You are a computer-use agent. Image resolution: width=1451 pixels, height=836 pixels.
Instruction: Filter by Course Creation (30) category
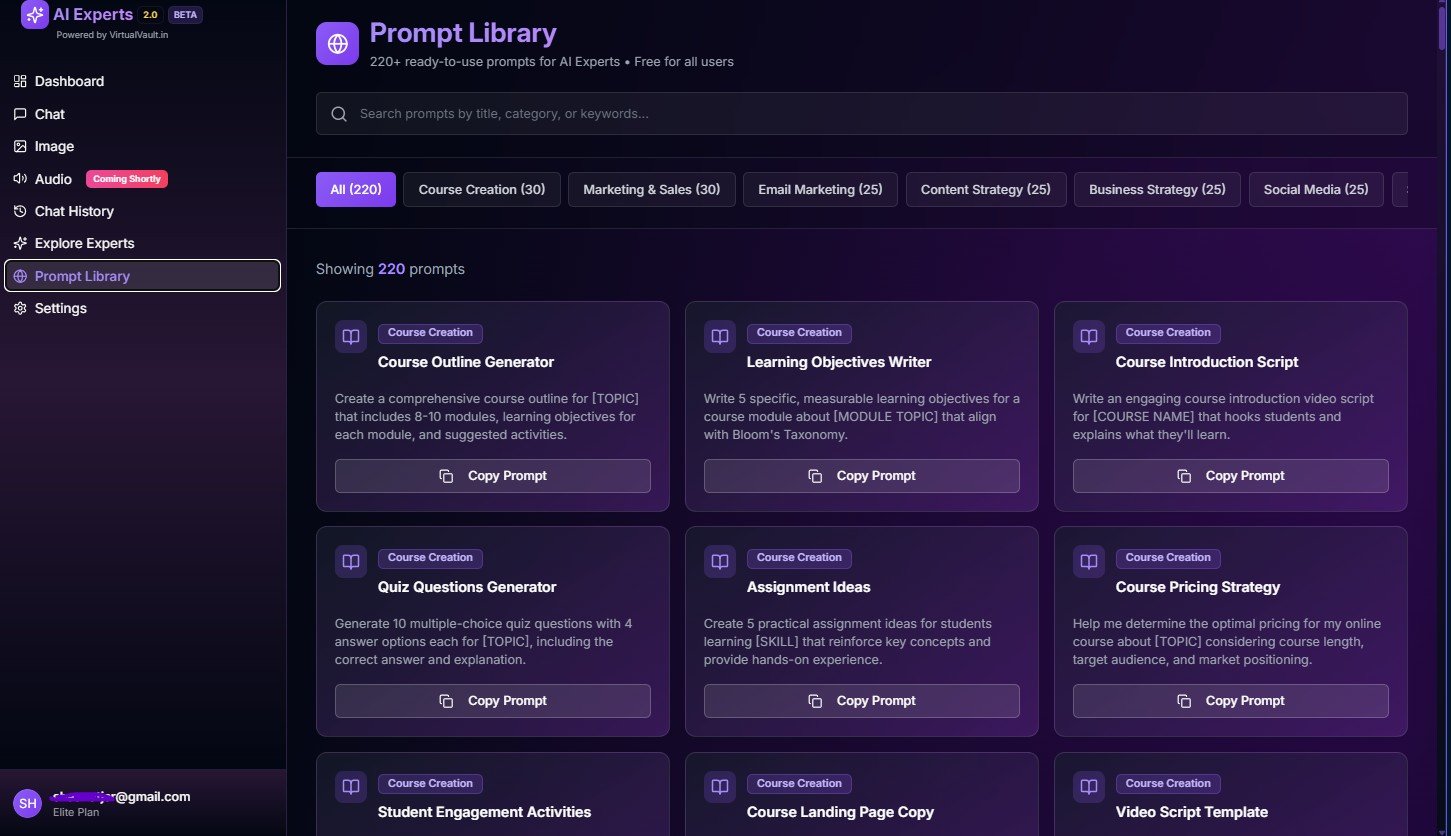(x=482, y=189)
